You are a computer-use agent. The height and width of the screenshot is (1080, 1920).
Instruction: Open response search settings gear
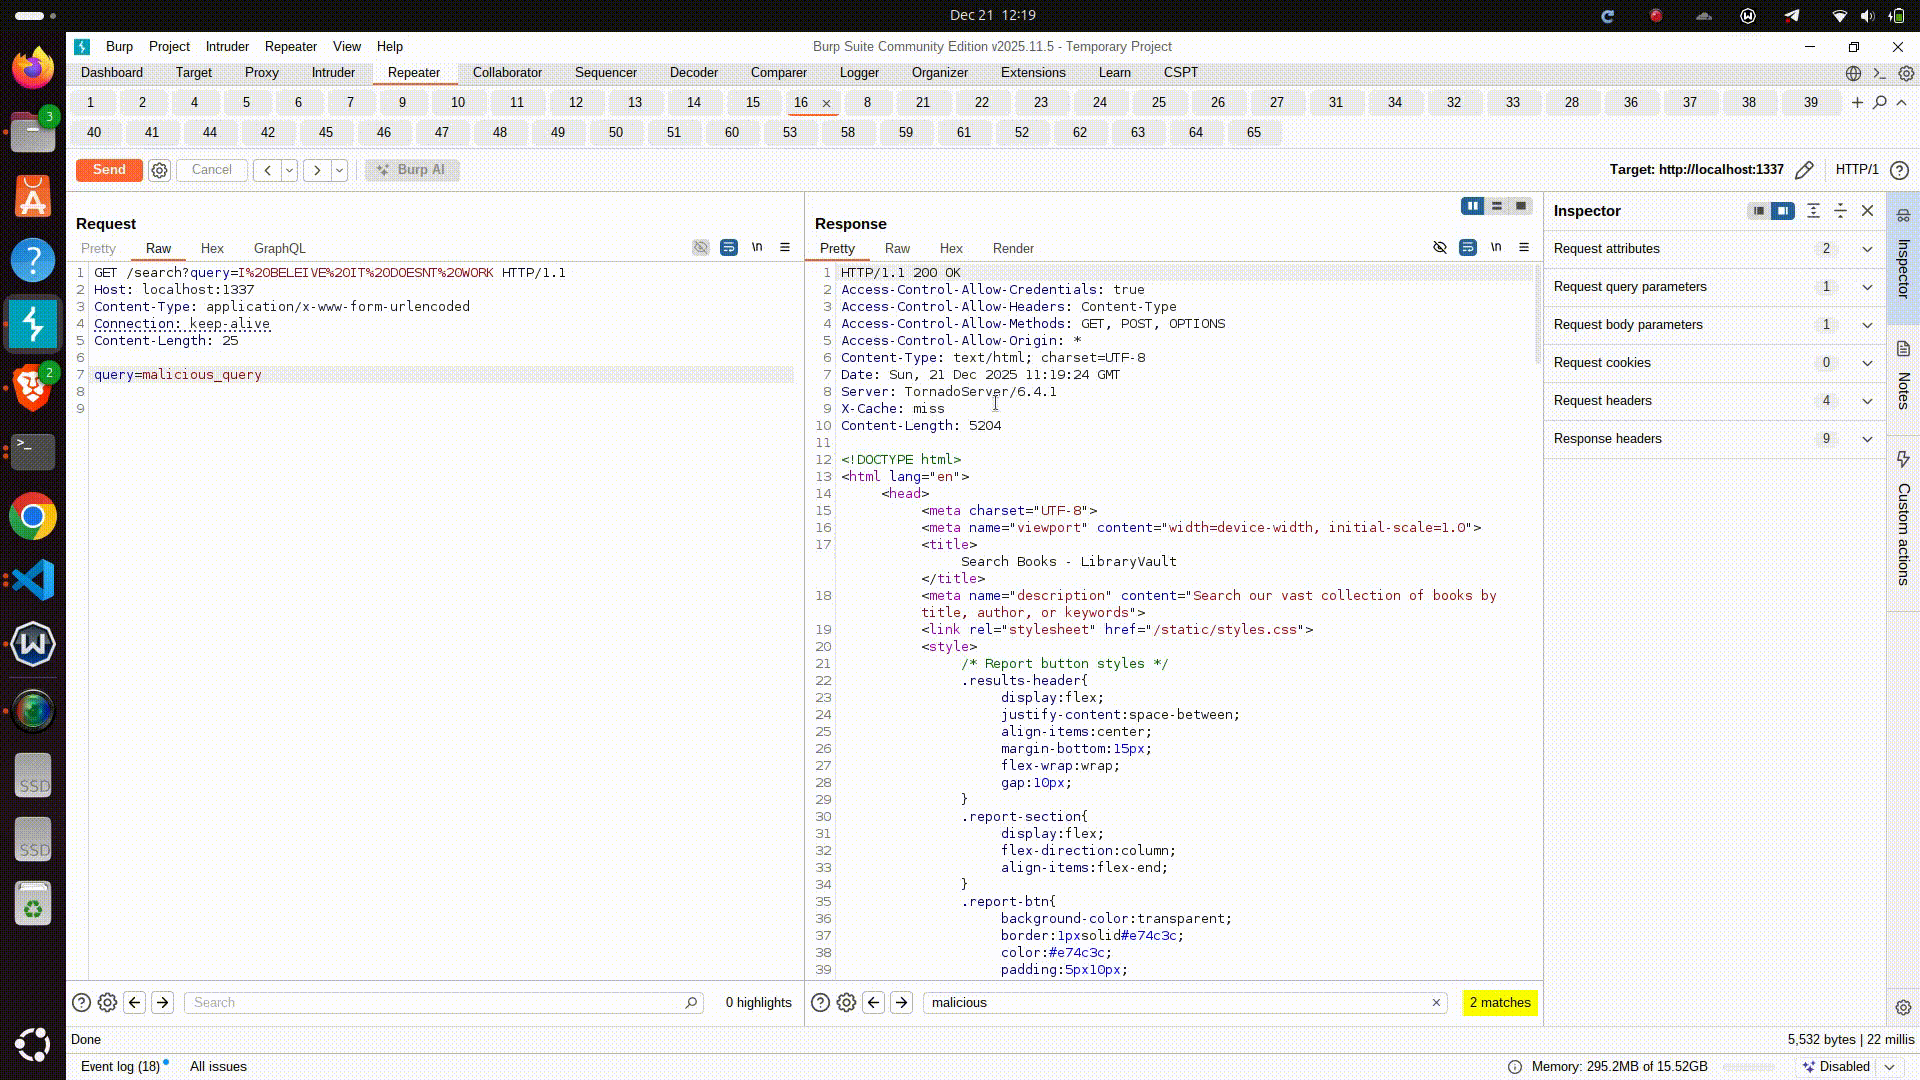point(846,1002)
